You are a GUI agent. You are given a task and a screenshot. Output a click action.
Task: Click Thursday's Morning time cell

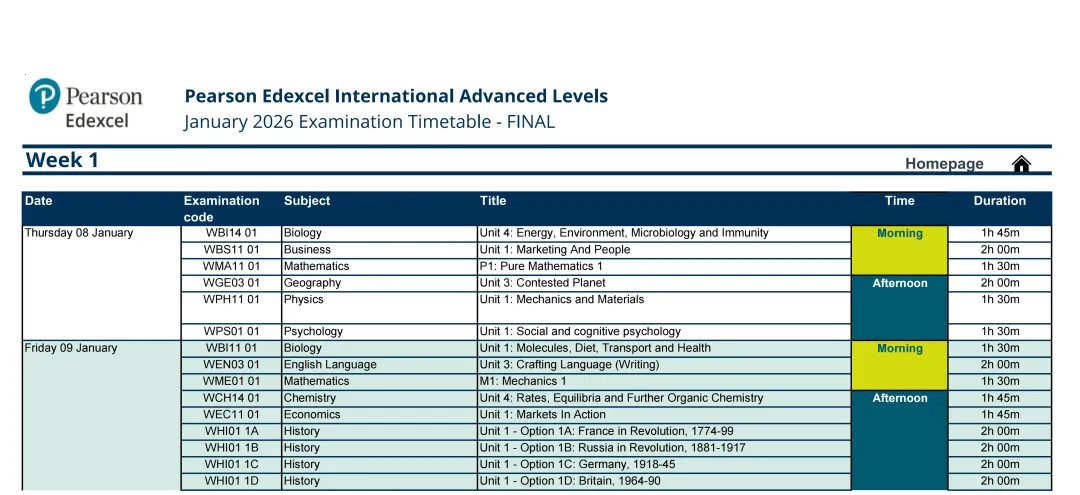(900, 250)
